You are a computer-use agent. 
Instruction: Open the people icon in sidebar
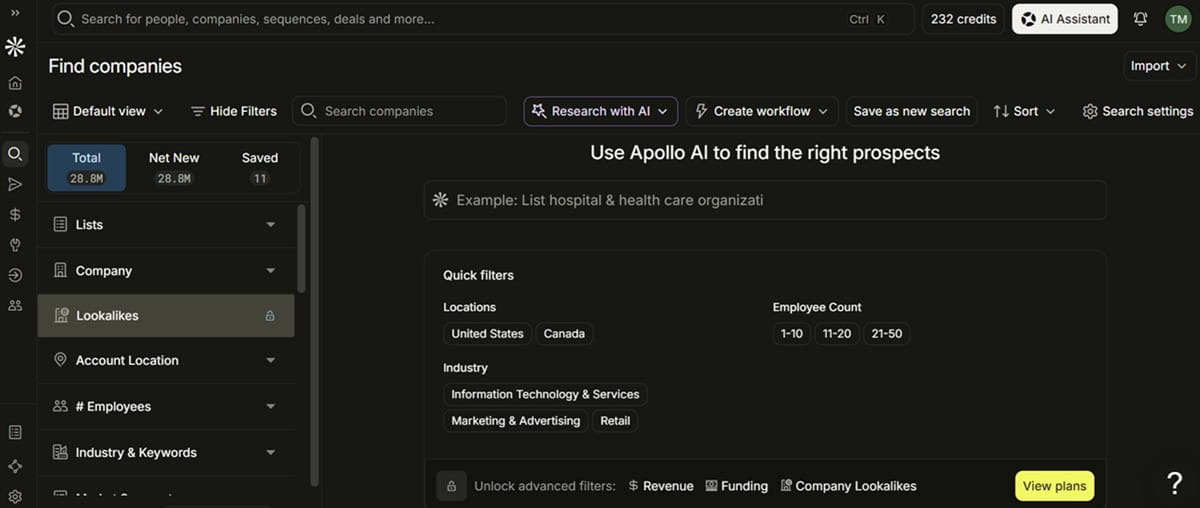[15, 305]
